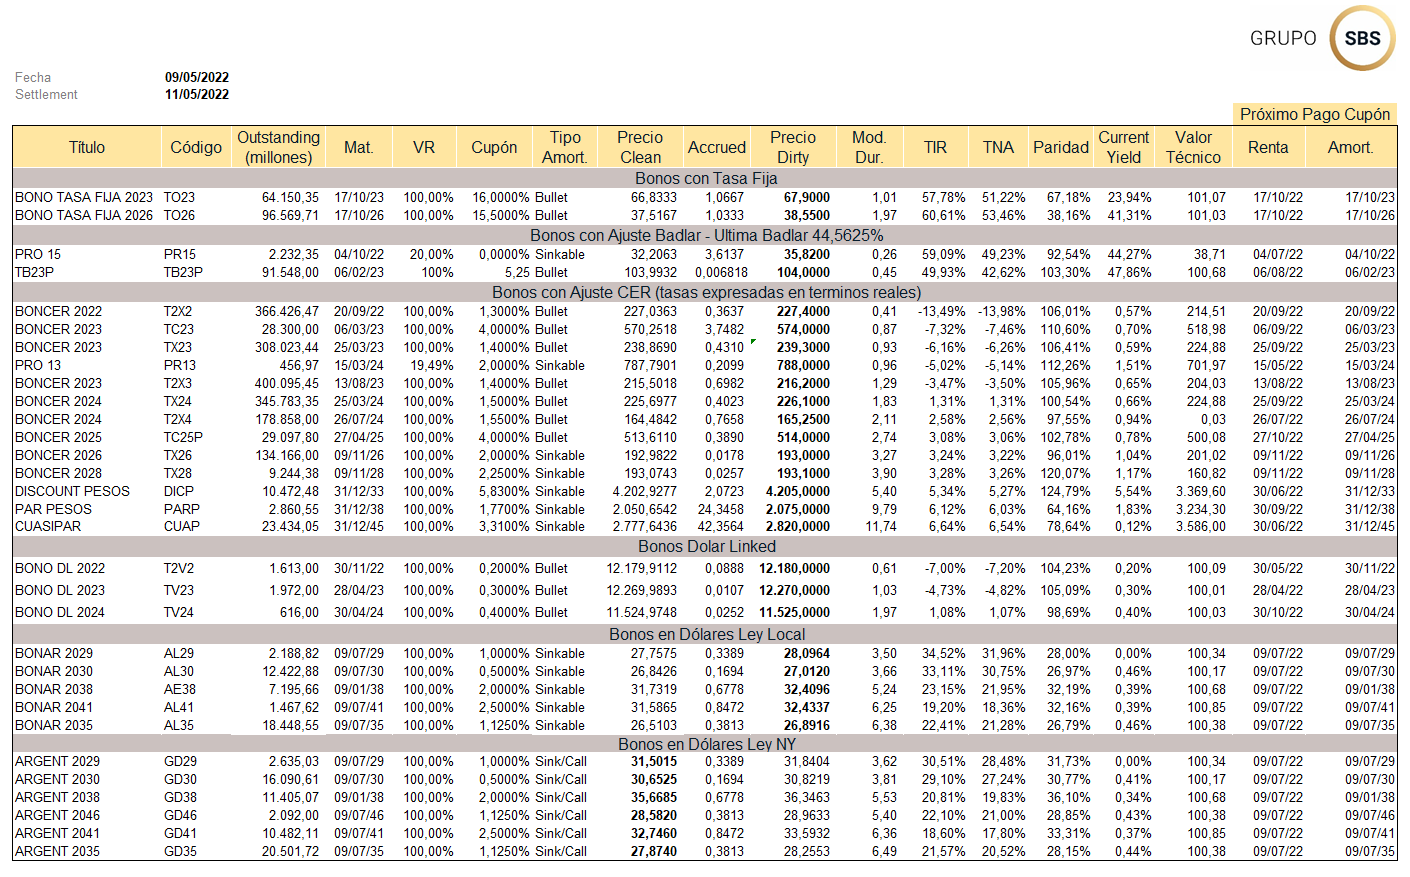Select the ARGENT 2038 row title
Image resolution: width=1410 pixels, height=877 pixels.
click(57, 797)
